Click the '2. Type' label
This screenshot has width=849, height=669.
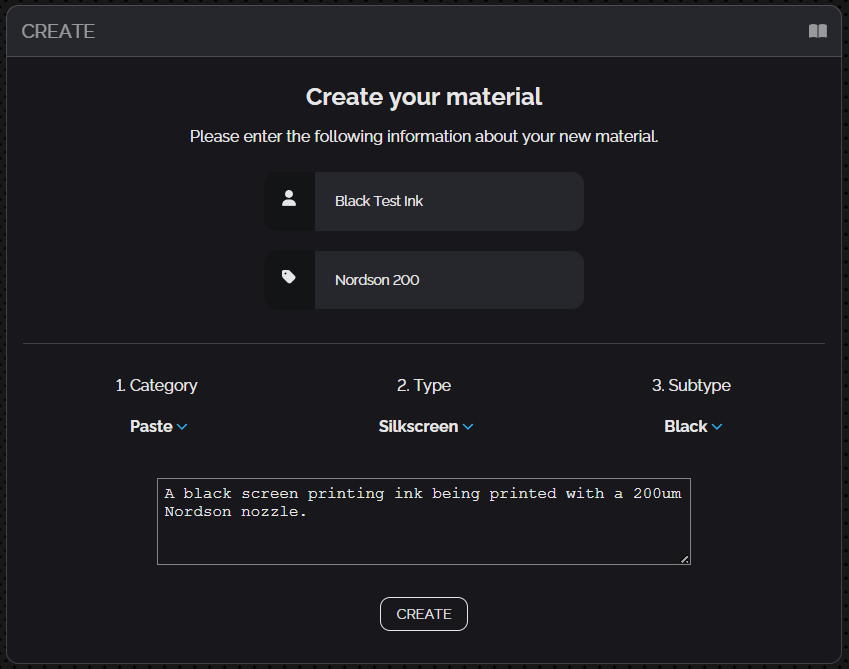424,385
